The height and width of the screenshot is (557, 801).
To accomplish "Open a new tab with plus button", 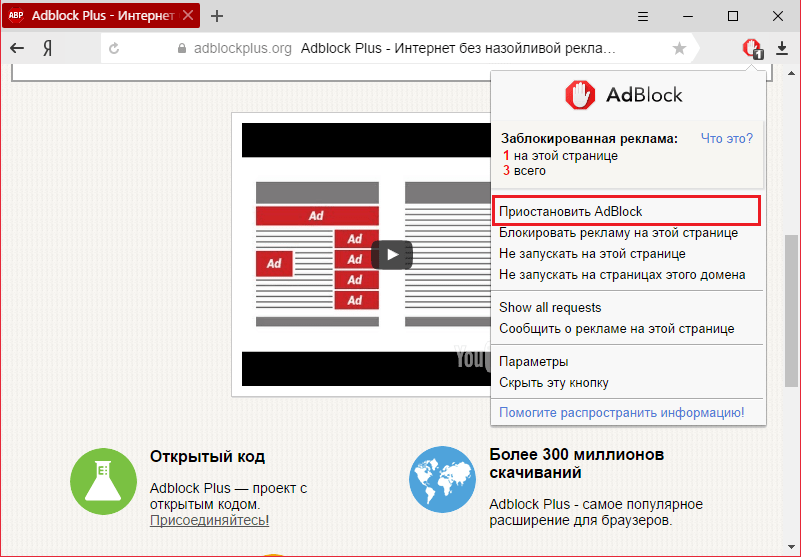I will [217, 16].
